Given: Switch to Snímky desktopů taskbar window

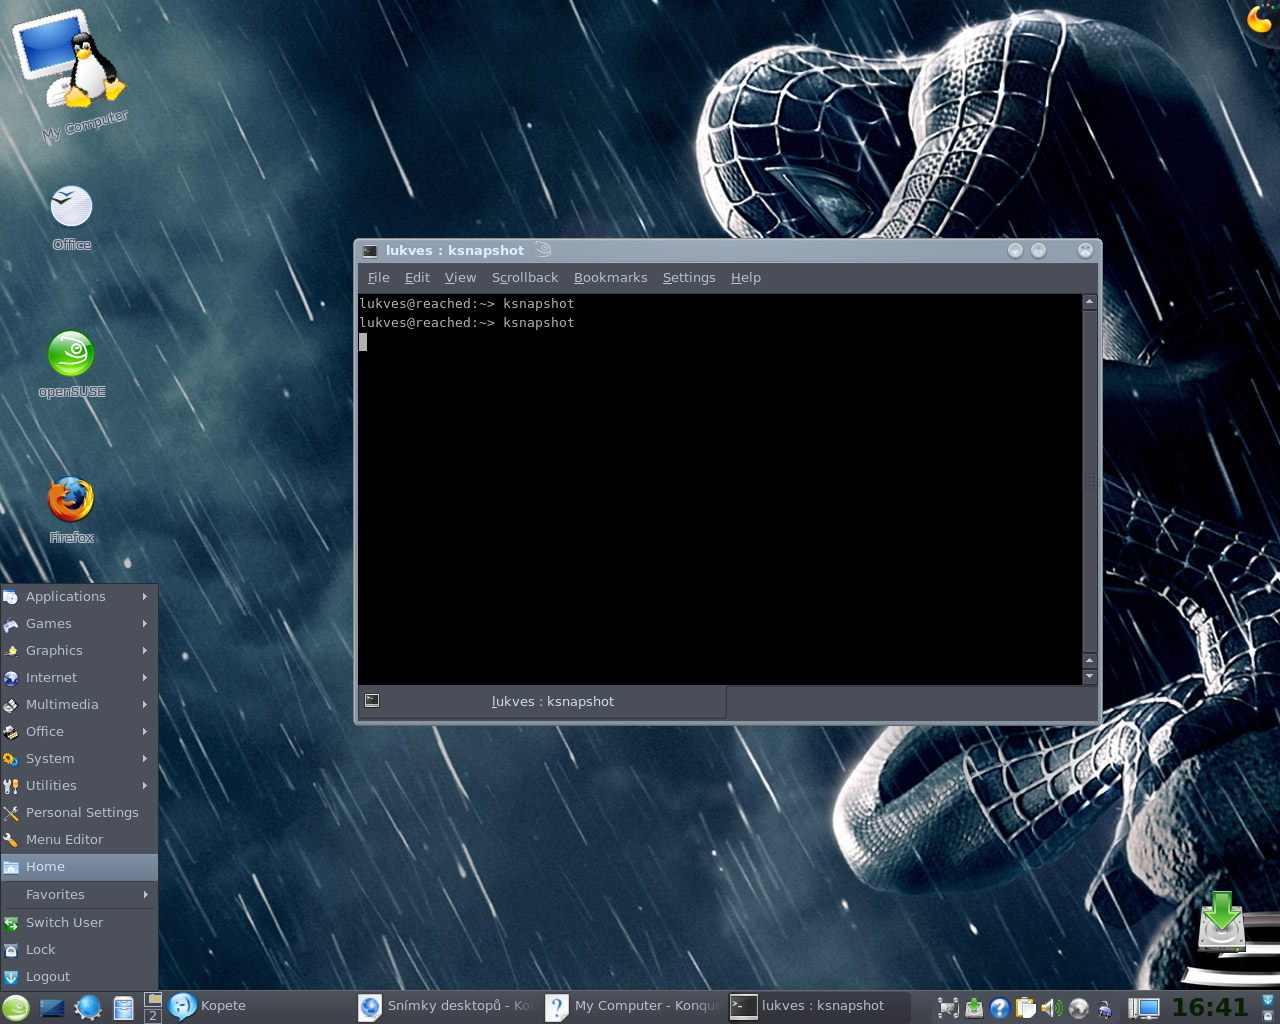Looking at the screenshot, I should click(447, 1006).
